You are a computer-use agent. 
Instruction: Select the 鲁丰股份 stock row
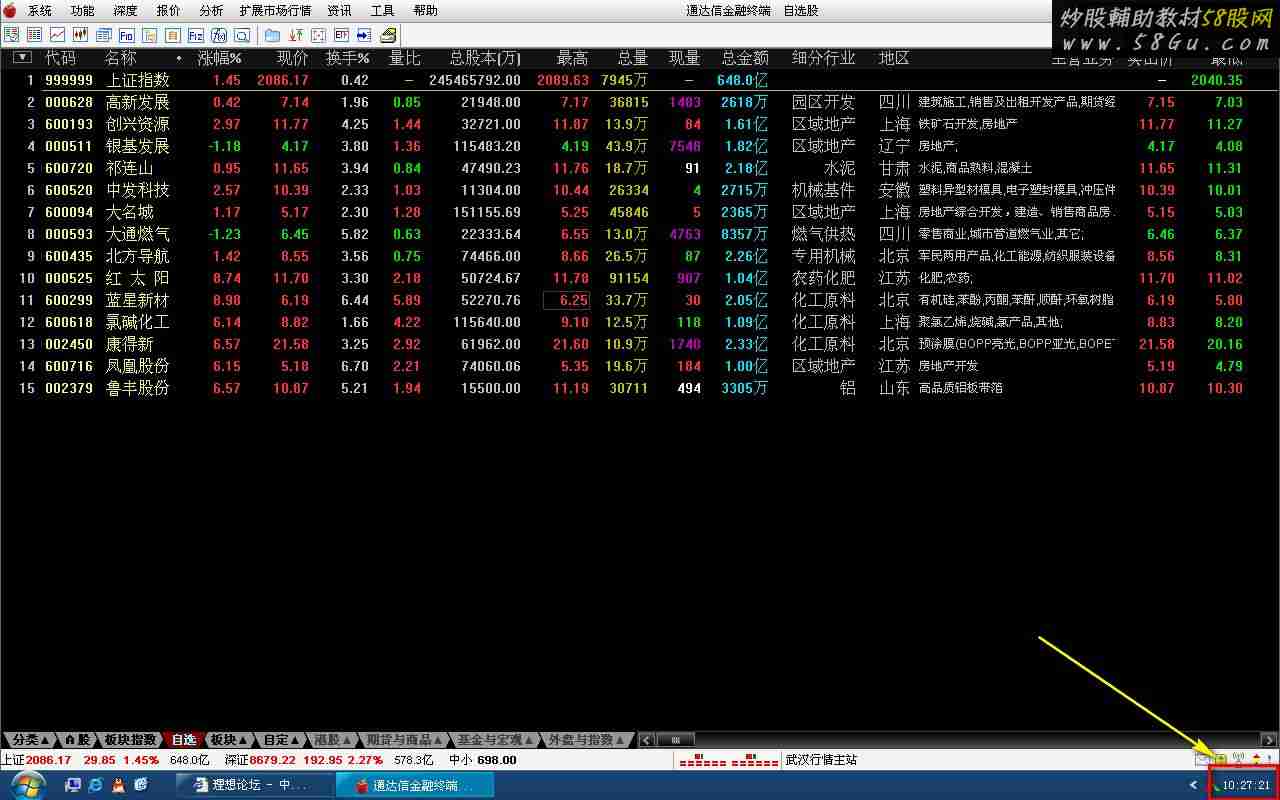click(x=640, y=388)
